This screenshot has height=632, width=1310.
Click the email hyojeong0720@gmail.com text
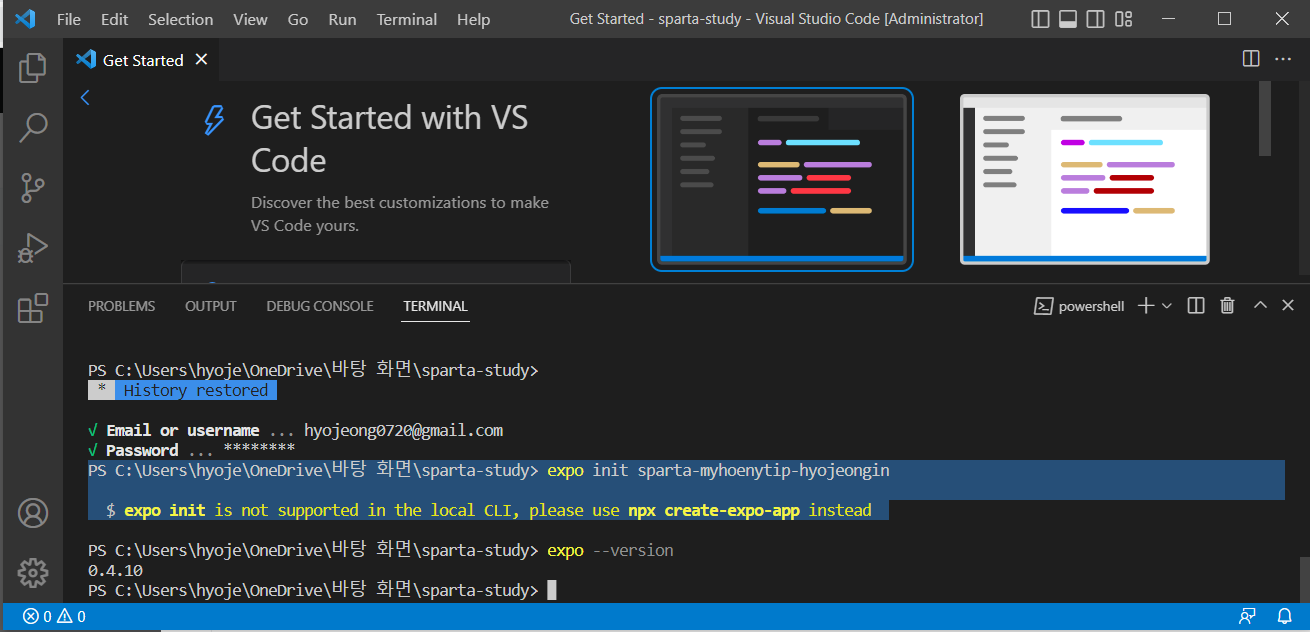(x=403, y=430)
